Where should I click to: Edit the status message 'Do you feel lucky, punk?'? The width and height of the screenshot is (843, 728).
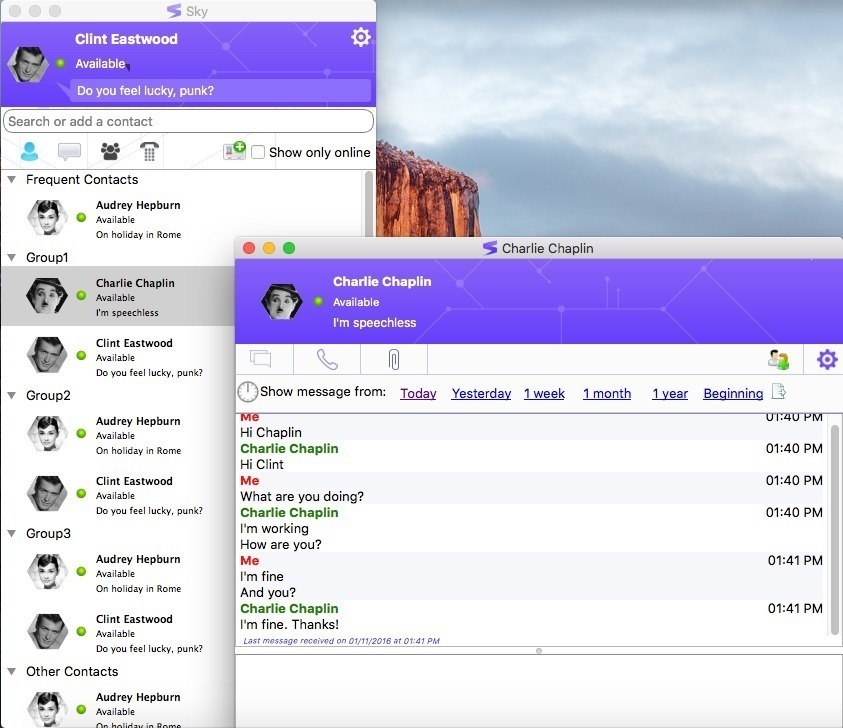pyautogui.click(x=220, y=90)
